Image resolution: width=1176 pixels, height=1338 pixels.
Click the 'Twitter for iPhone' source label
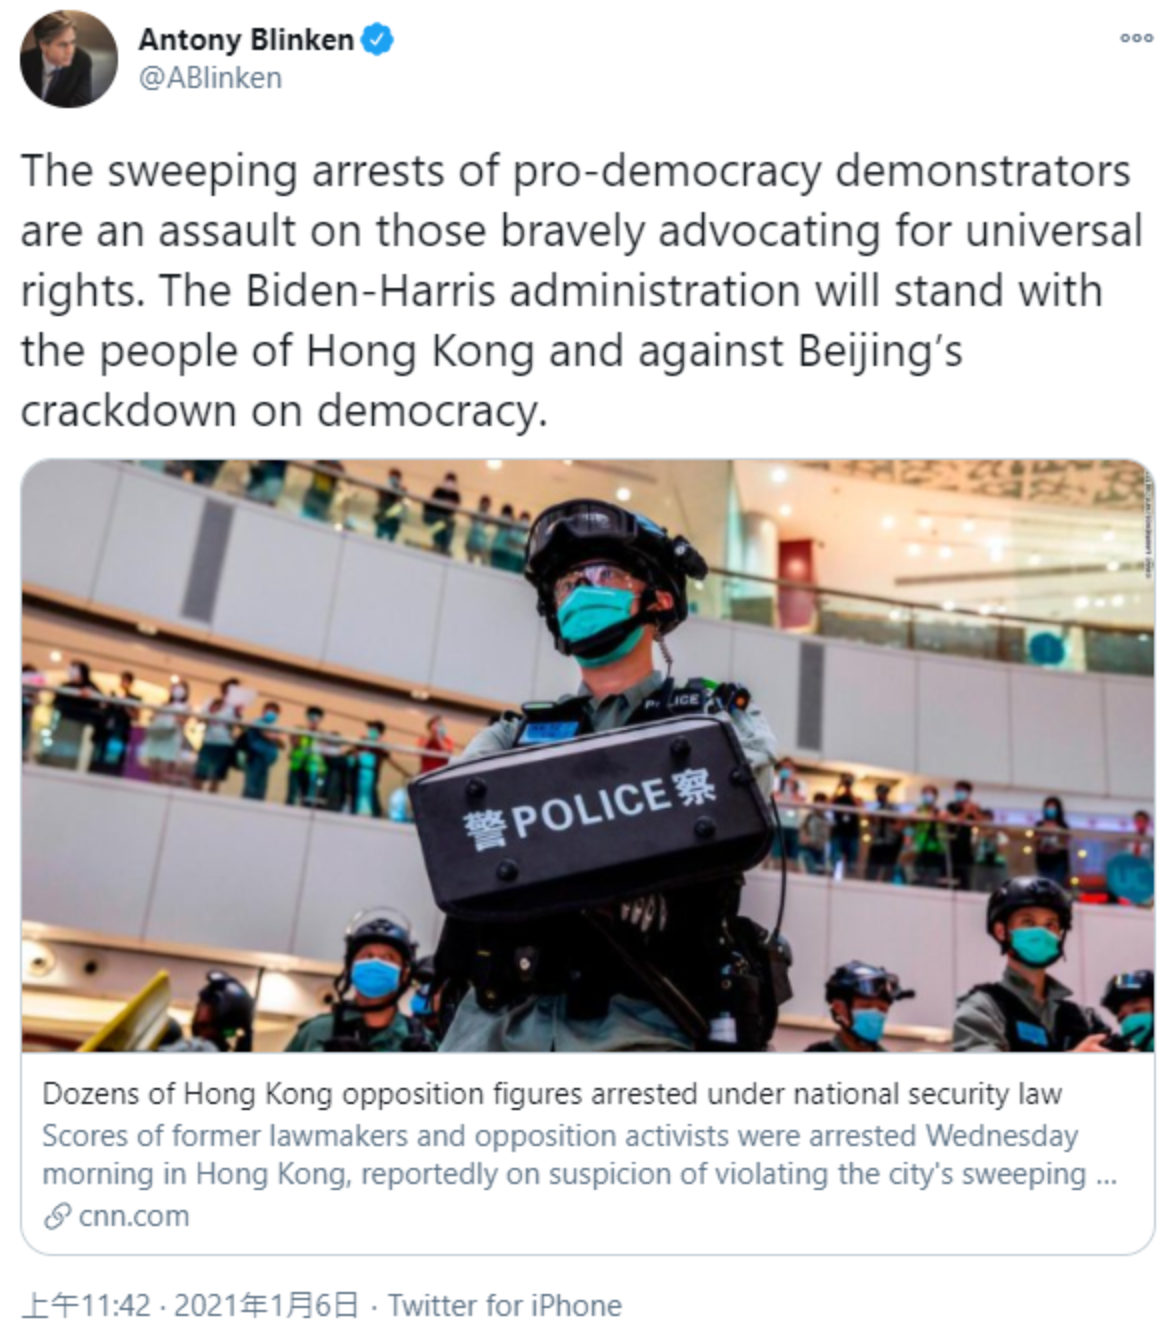click(x=505, y=1306)
